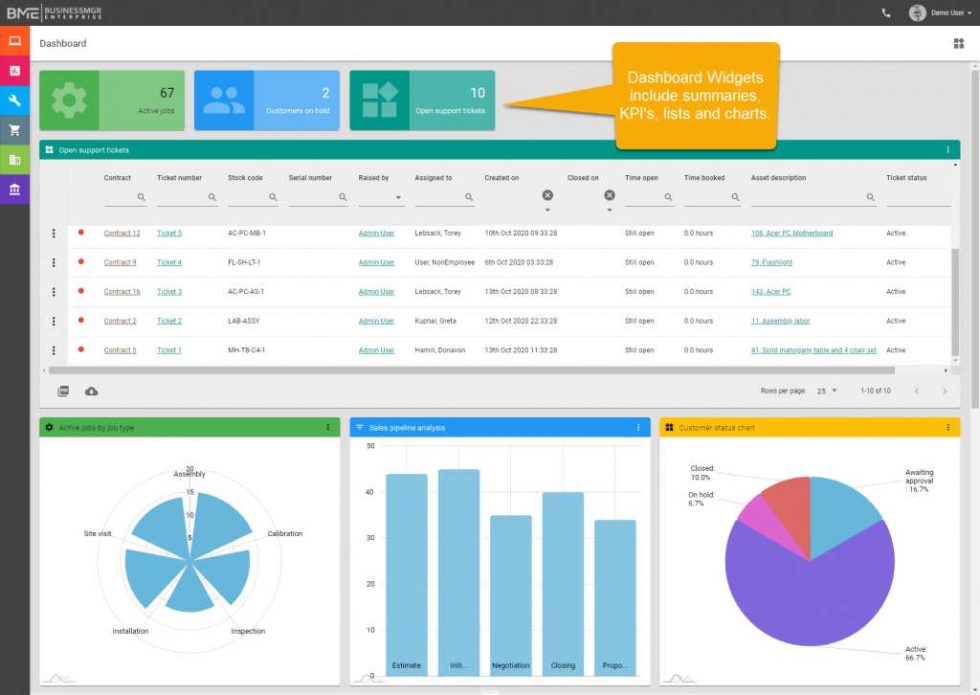Image resolution: width=980 pixels, height=695 pixels.
Task: Open the Ticket 2 link
Action: click(169, 321)
